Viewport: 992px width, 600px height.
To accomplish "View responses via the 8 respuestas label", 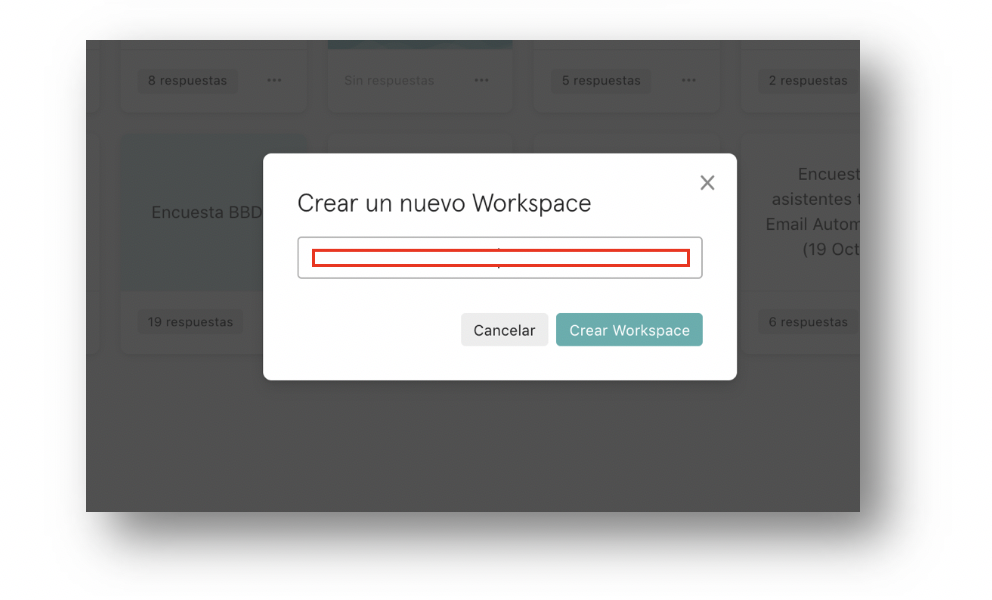I will [x=187, y=81].
